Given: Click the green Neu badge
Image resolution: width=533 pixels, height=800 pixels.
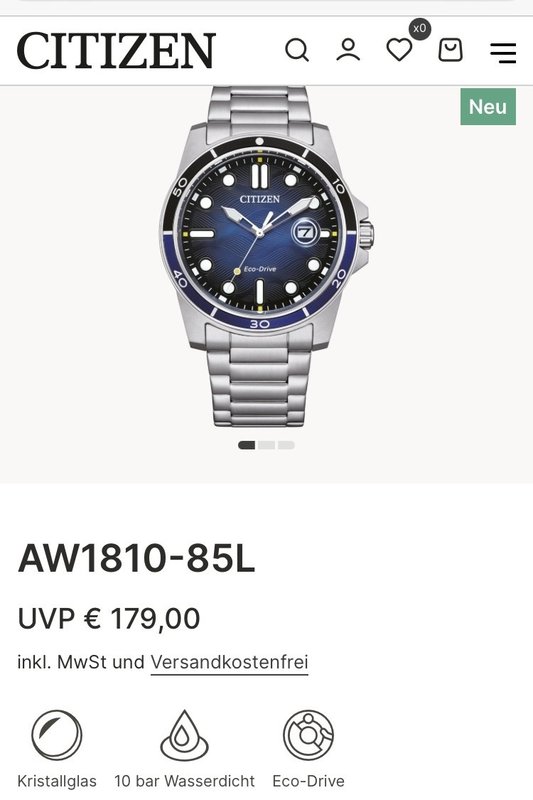Looking at the screenshot, I should 488,107.
